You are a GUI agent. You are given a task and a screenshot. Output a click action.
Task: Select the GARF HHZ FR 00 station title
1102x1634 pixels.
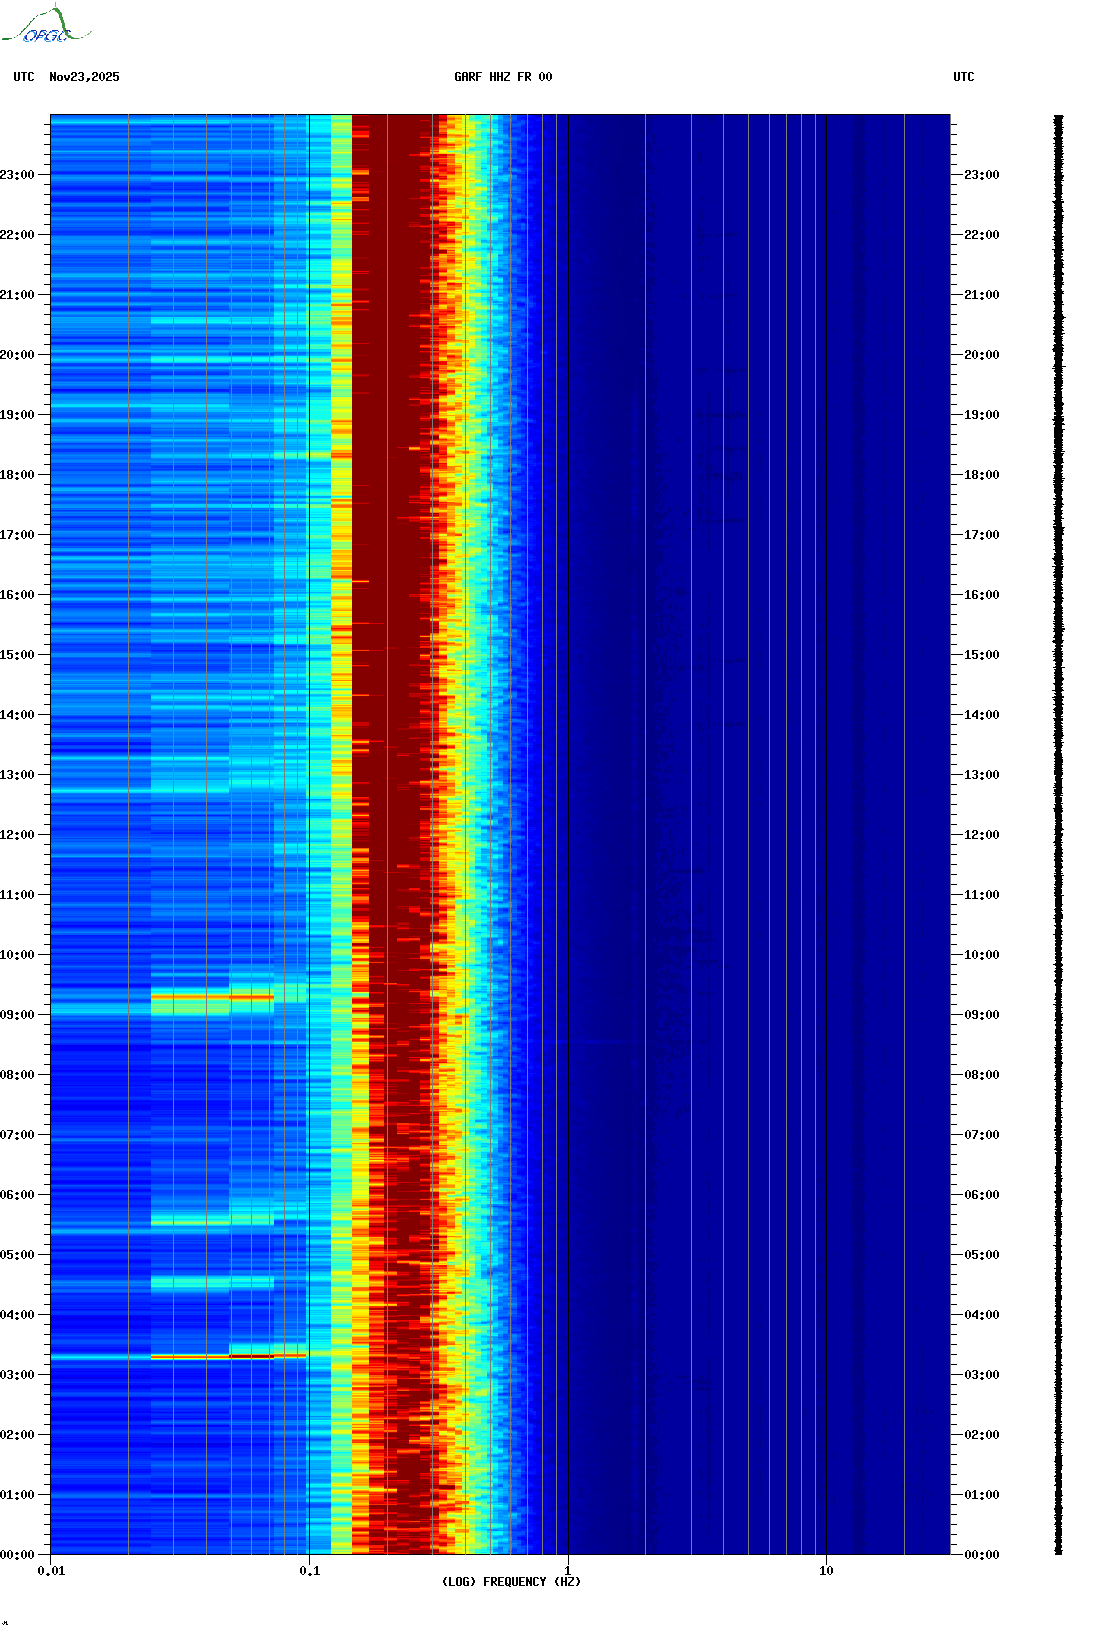point(502,77)
